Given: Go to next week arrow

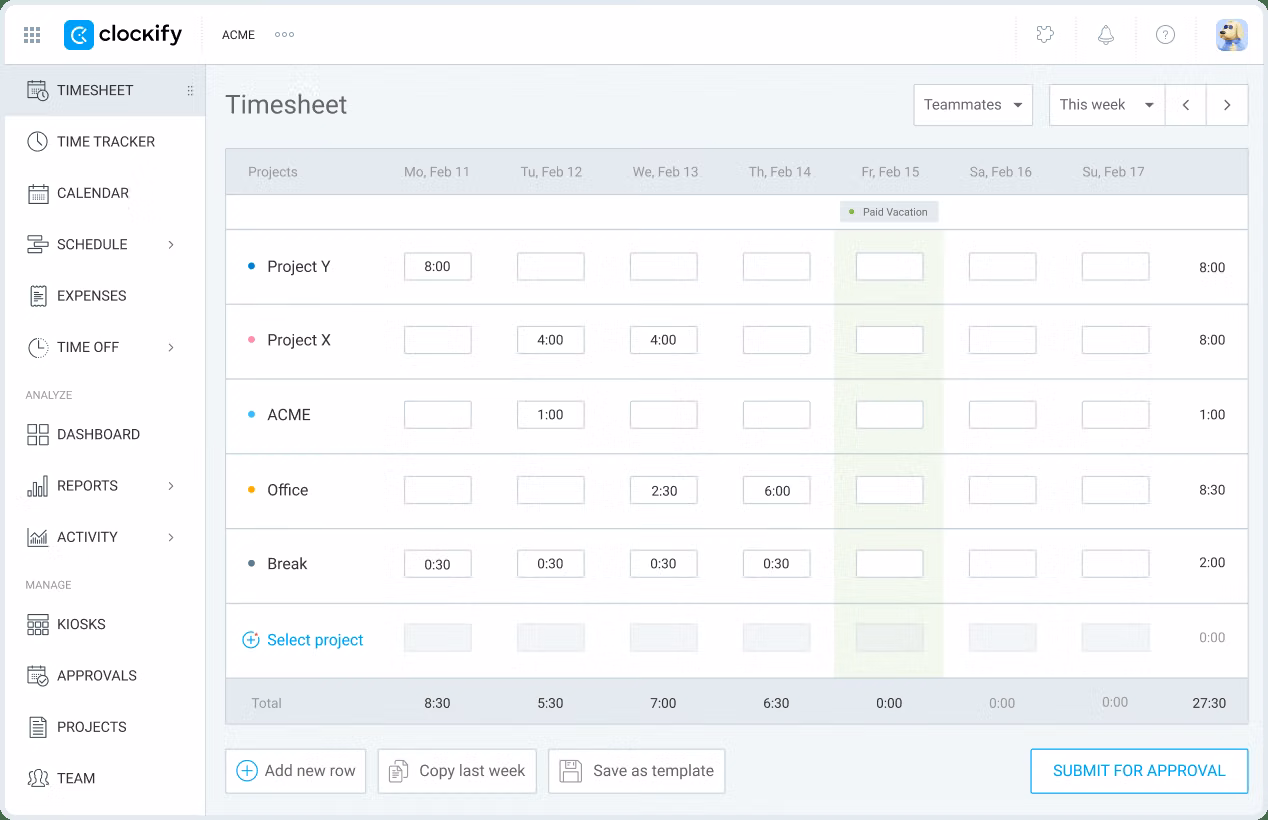Looking at the screenshot, I should (x=1227, y=105).
